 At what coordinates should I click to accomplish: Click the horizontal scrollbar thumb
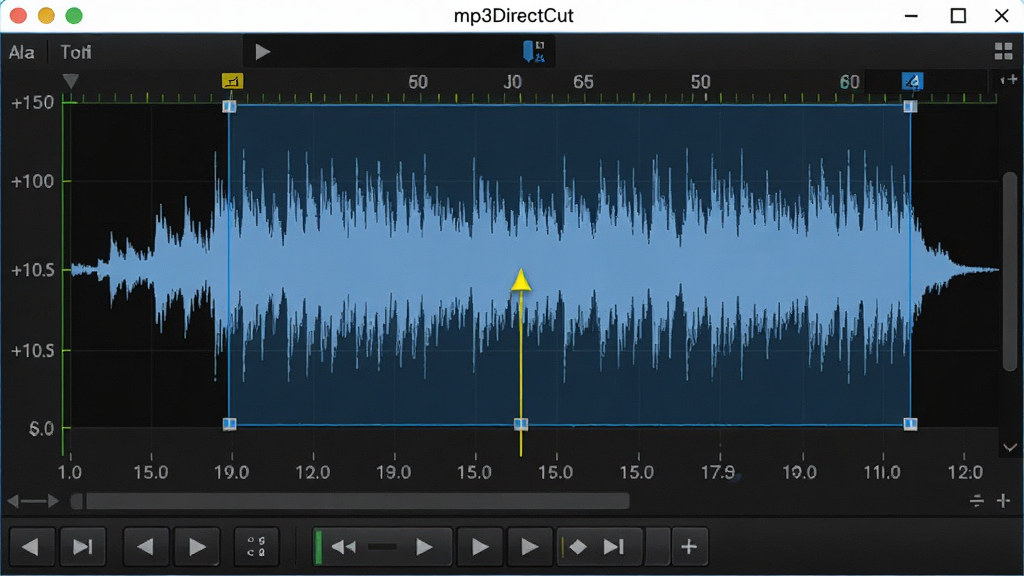coord(358,501)
